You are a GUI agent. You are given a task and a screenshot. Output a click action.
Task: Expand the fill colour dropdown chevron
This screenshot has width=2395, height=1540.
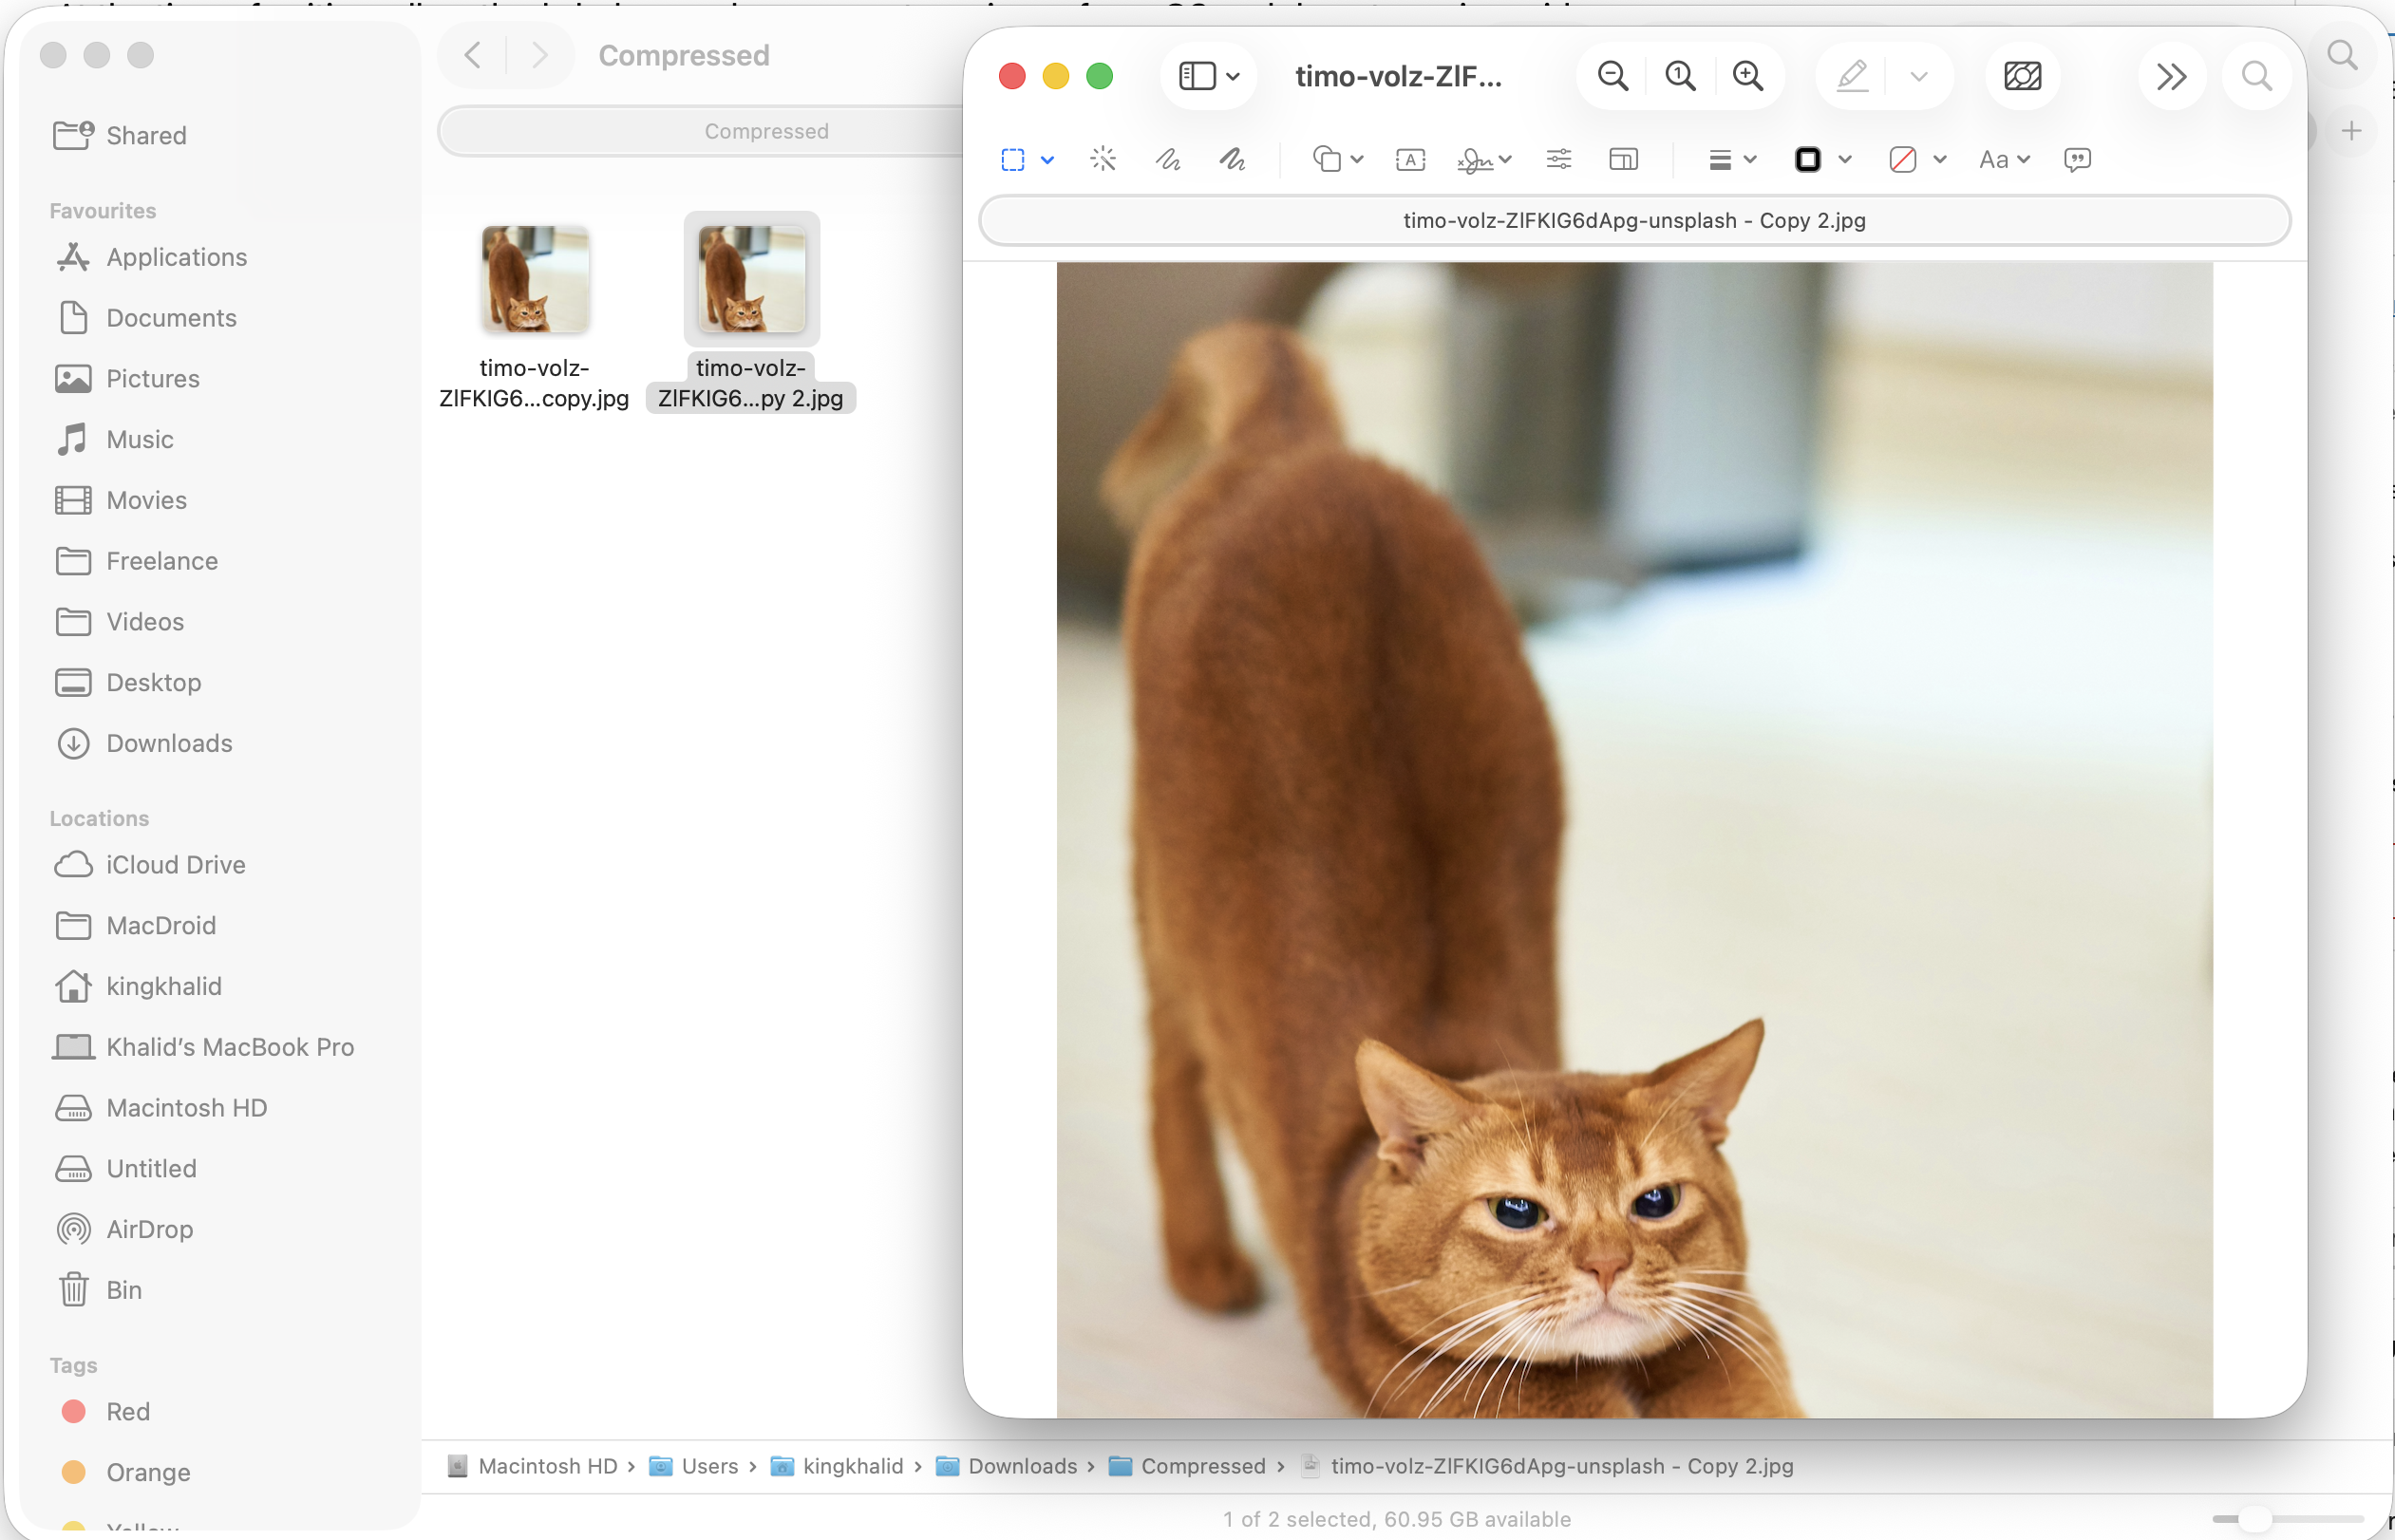coord(1940,160)
